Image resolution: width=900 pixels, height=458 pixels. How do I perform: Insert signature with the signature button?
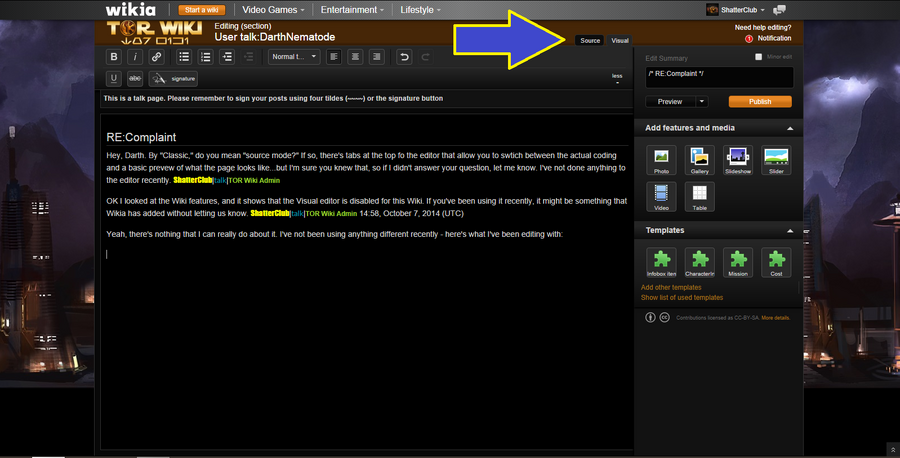point(173,79)
